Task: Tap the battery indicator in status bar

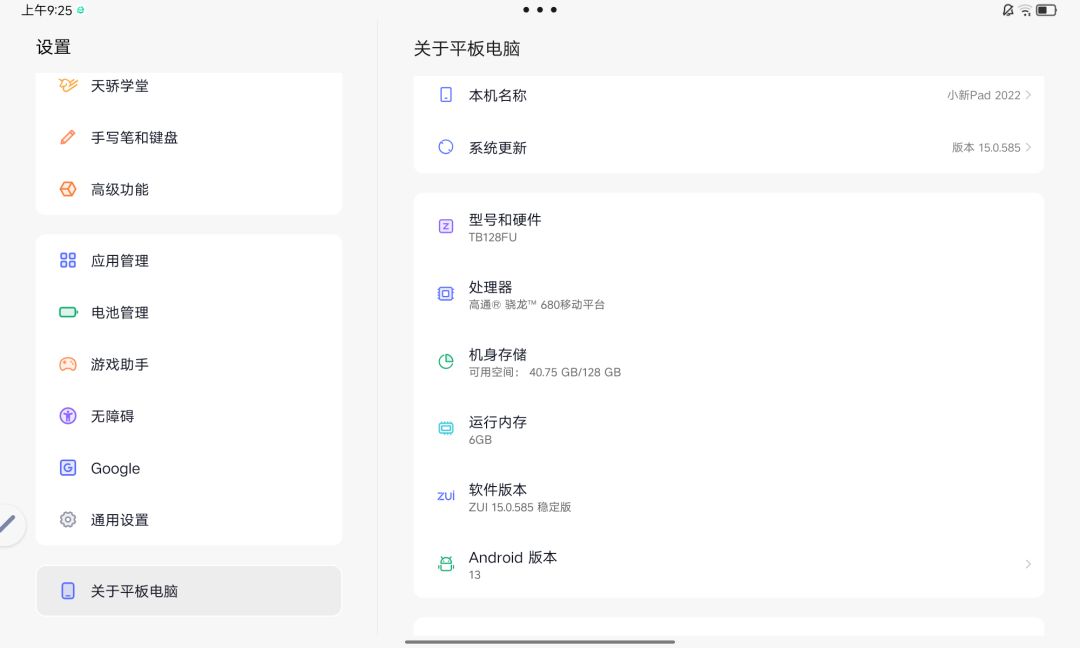Action: (x=1046, y=10)
